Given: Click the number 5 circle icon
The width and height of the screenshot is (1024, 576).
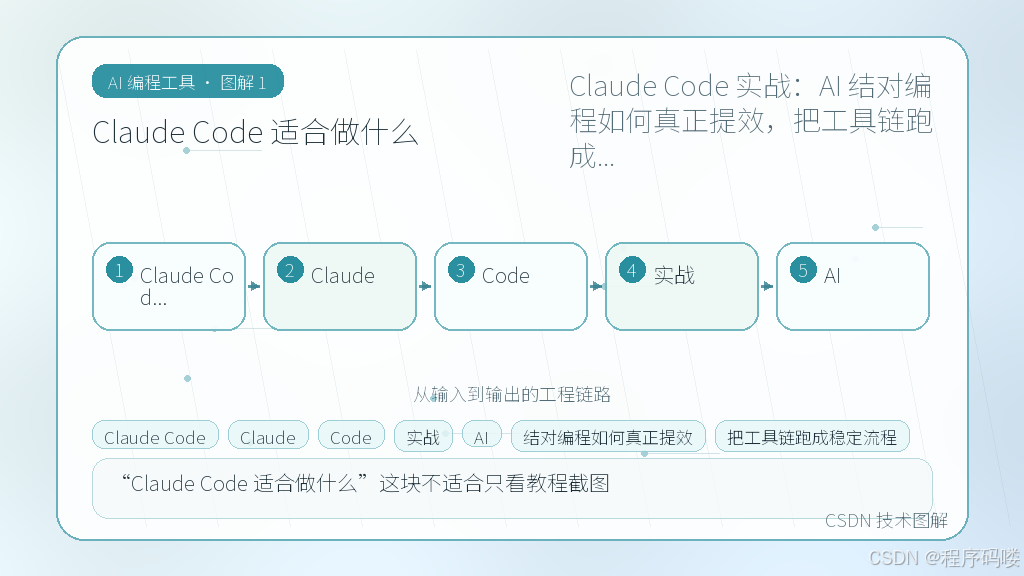Looking at the screenshot, I should click(803, 270).
